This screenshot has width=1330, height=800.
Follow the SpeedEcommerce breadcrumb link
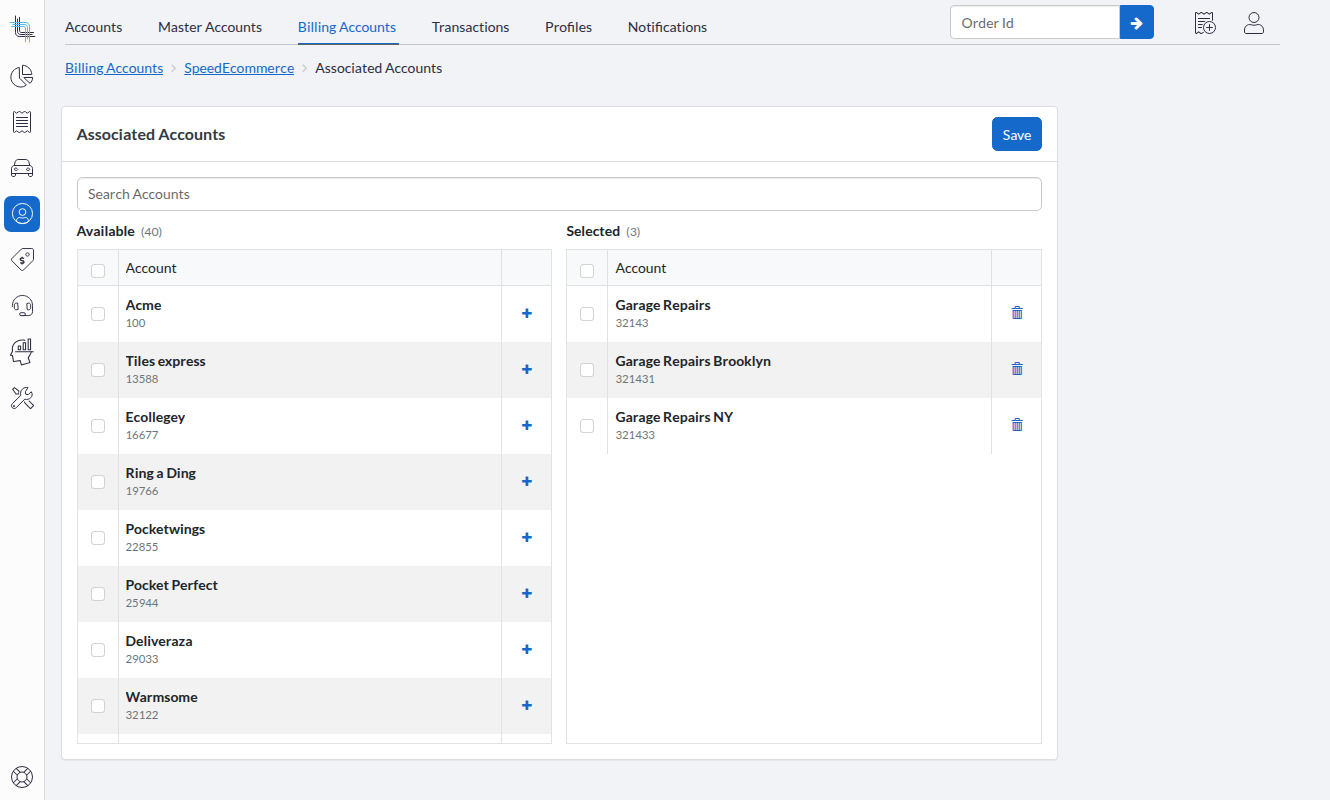tap(239, 68)
